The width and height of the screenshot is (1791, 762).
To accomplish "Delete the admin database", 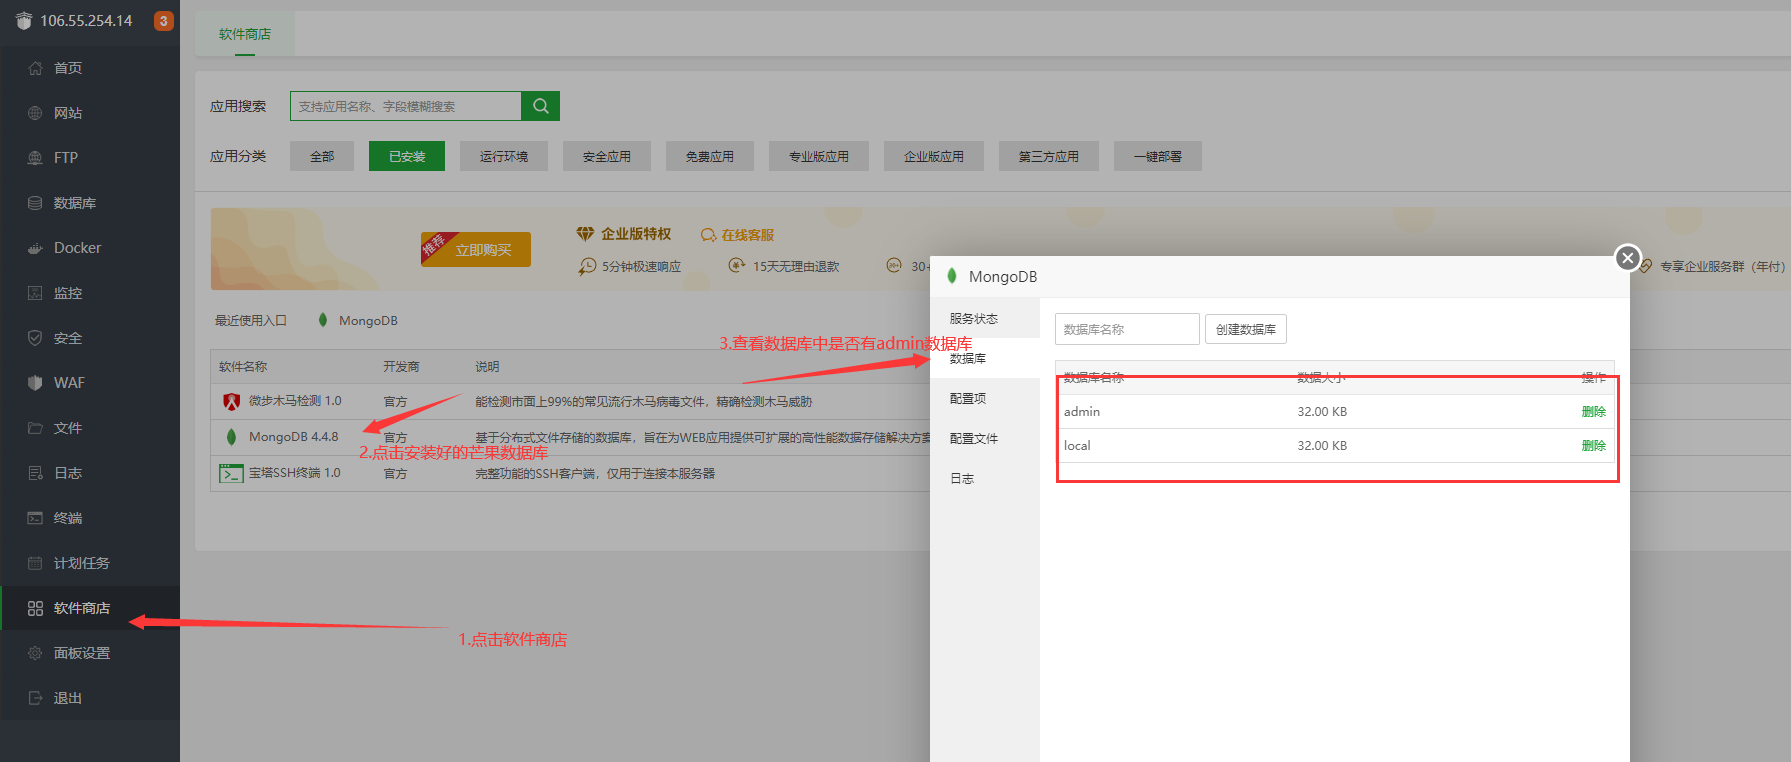I will pyautogui.click(x=1593, y=412).
